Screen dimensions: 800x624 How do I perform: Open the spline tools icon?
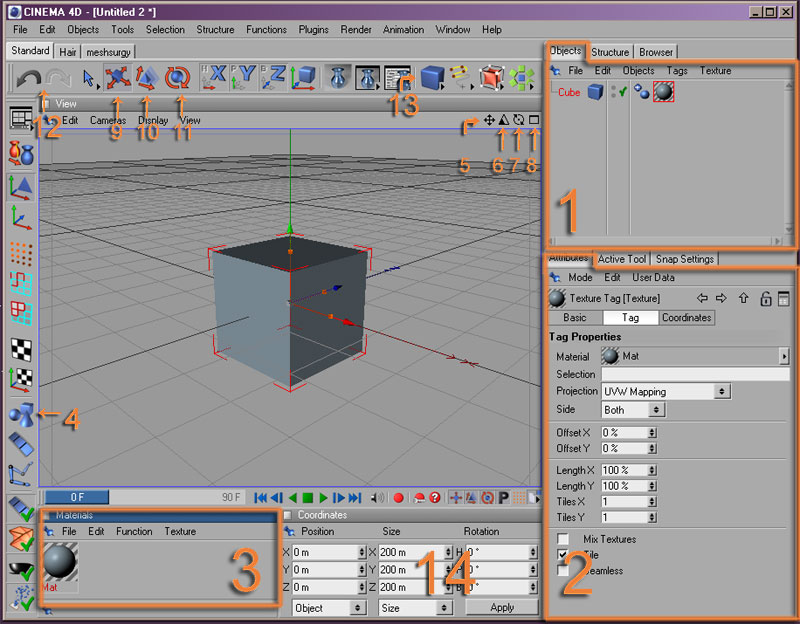[460, 77]
